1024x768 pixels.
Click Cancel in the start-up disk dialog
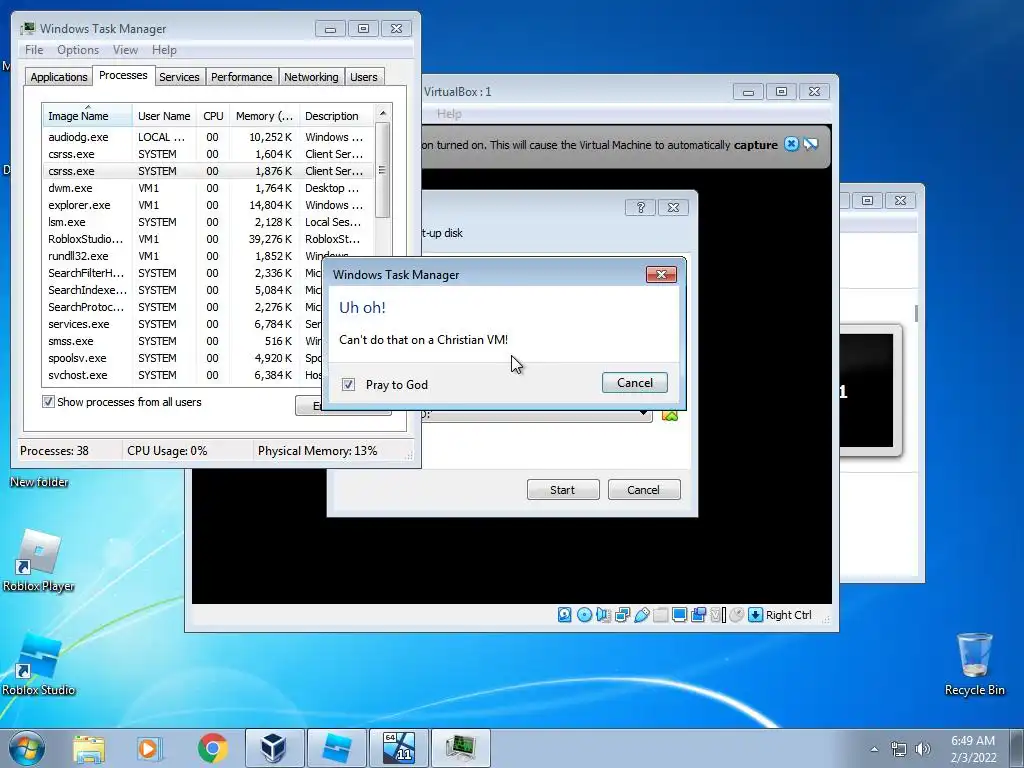pyautogui.click(x=644, y=490)
